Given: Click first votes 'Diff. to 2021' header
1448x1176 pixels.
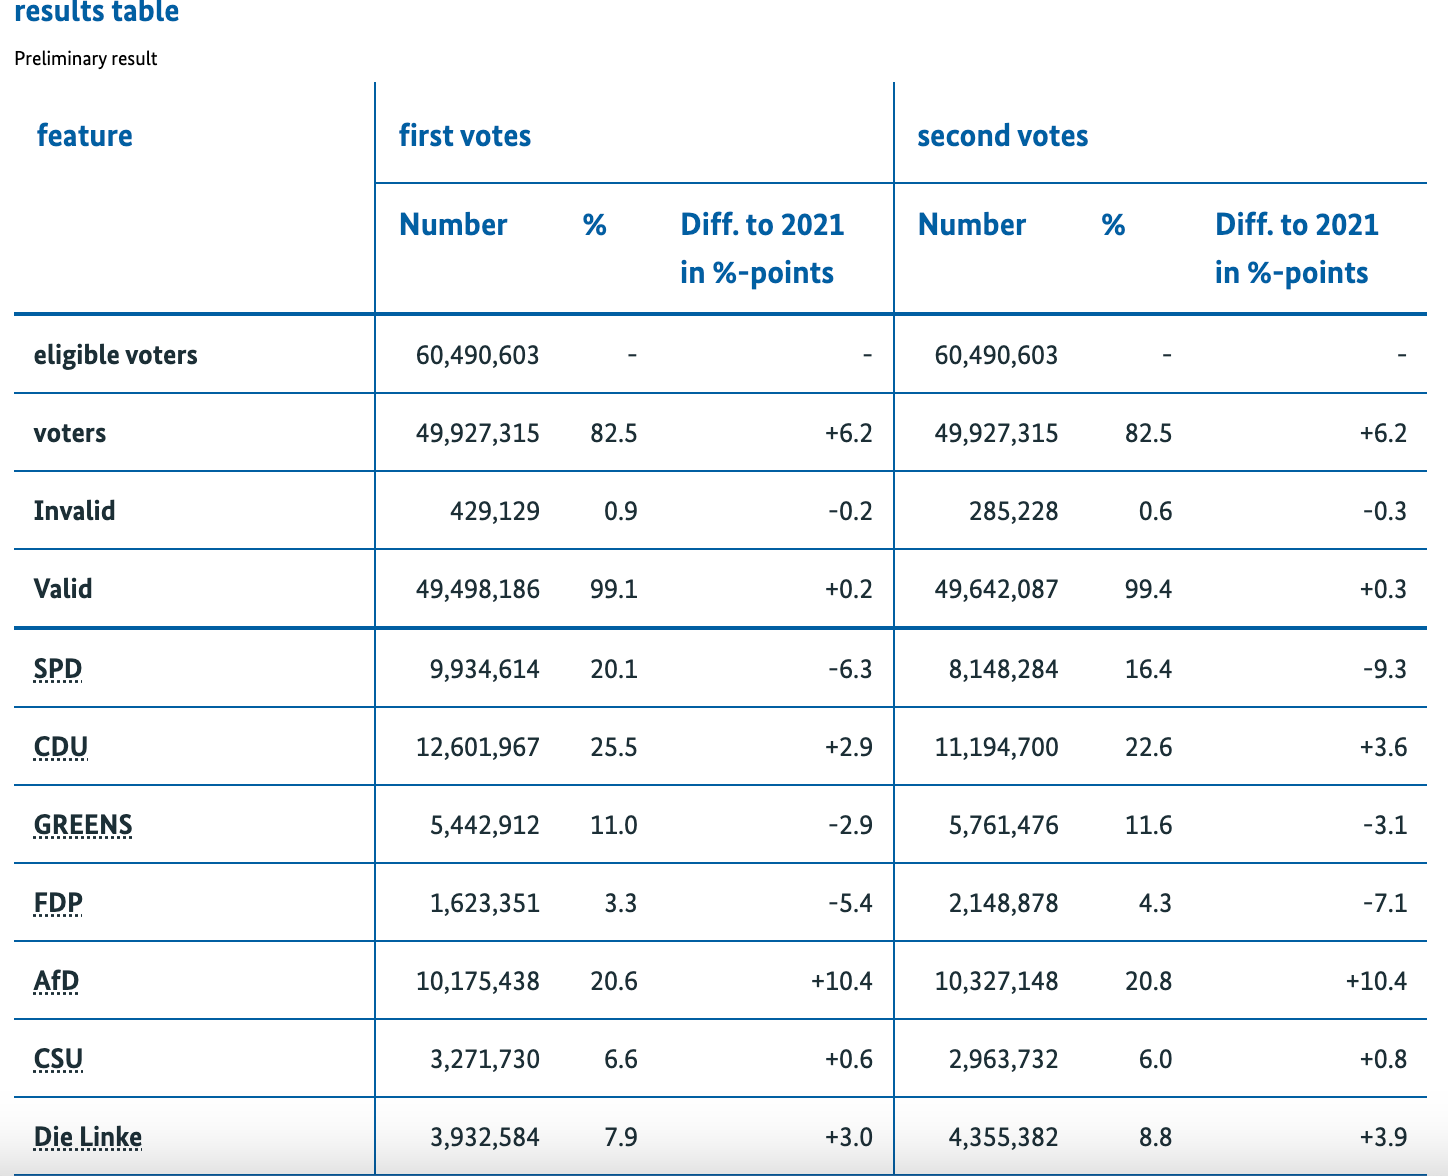Looking at the screenshot, I should [x=762, y=248].
